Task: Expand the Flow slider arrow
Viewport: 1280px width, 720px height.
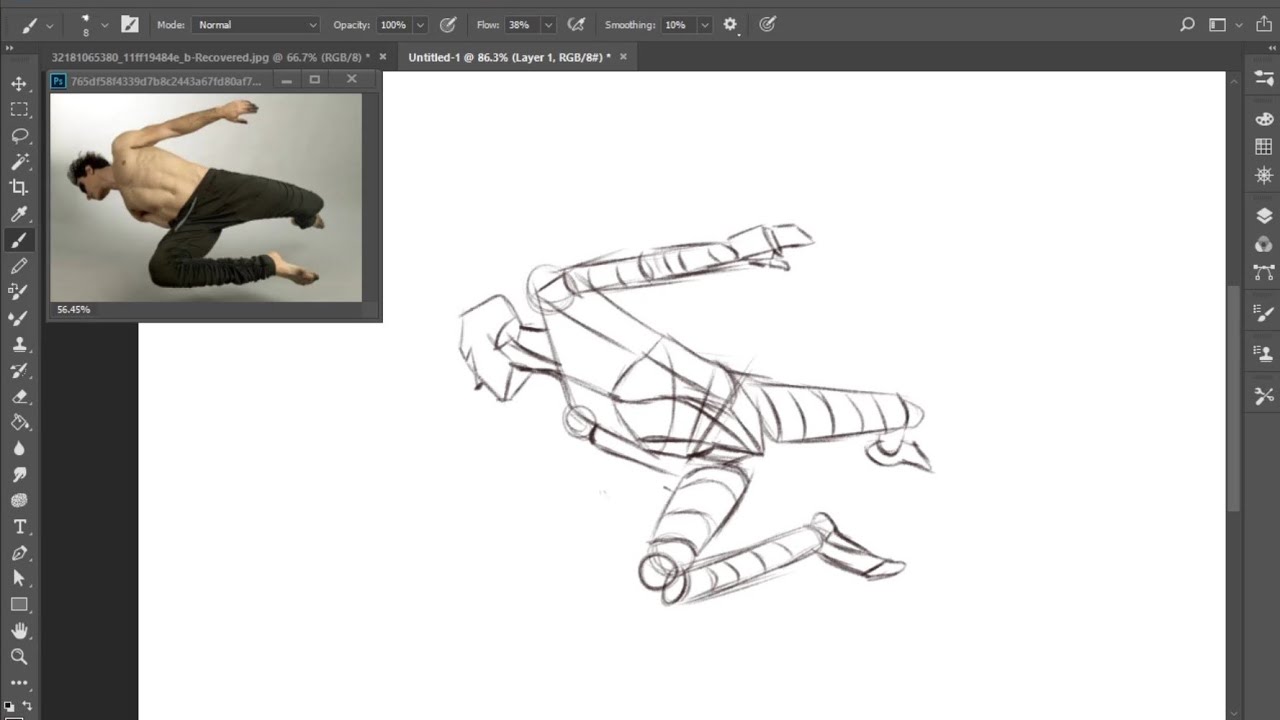Action: point(548,25)
